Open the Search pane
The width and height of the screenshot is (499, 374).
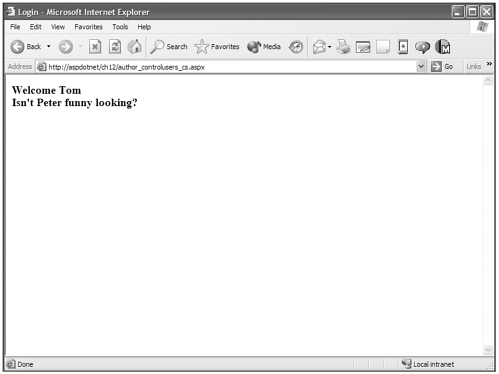click(x=169, y=47)
